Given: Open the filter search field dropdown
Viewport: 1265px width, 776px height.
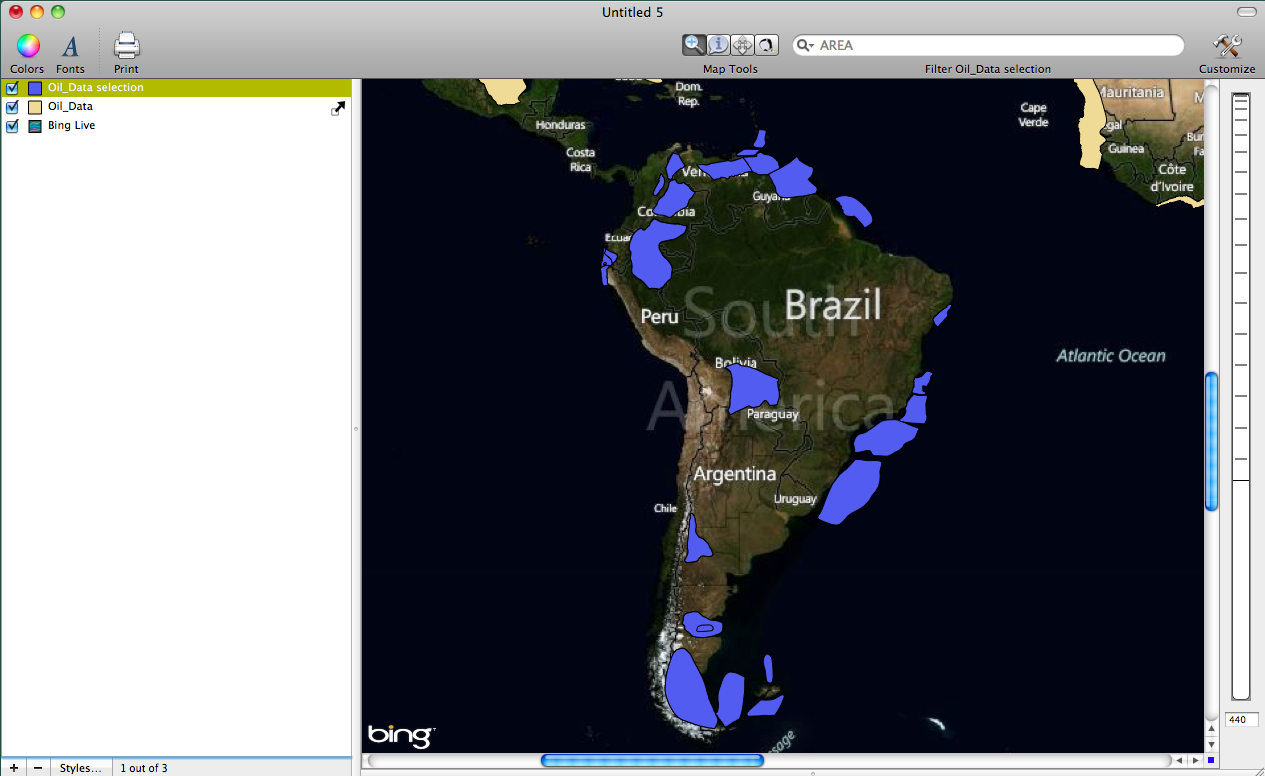Looking at the screenshot, I should tap(805, 46).
